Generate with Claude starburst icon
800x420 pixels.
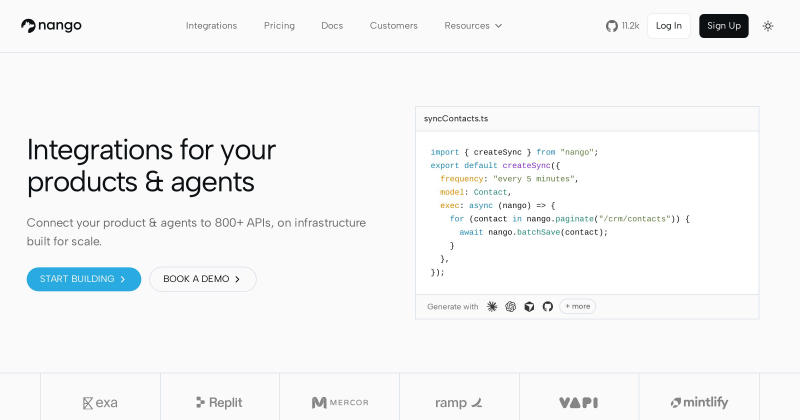point(492,306)
